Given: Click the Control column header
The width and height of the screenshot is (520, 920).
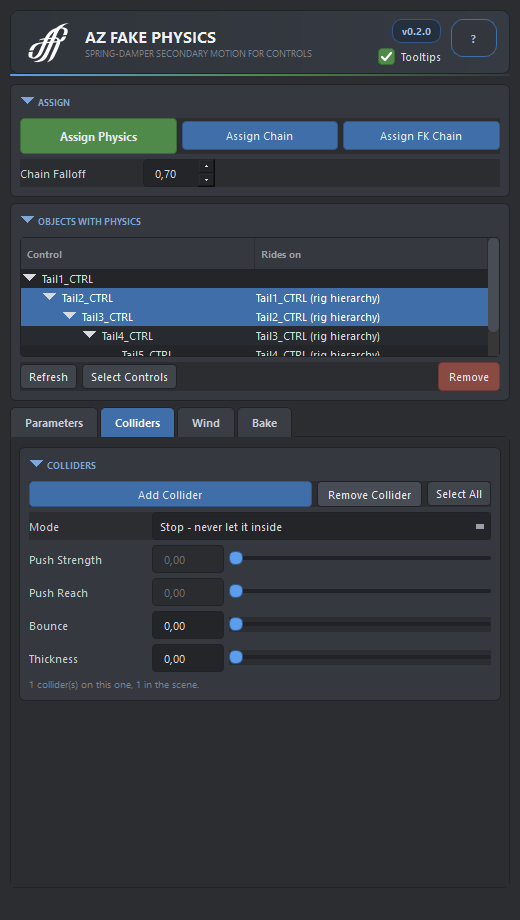Looking at the screenshot, I should 137,254.
